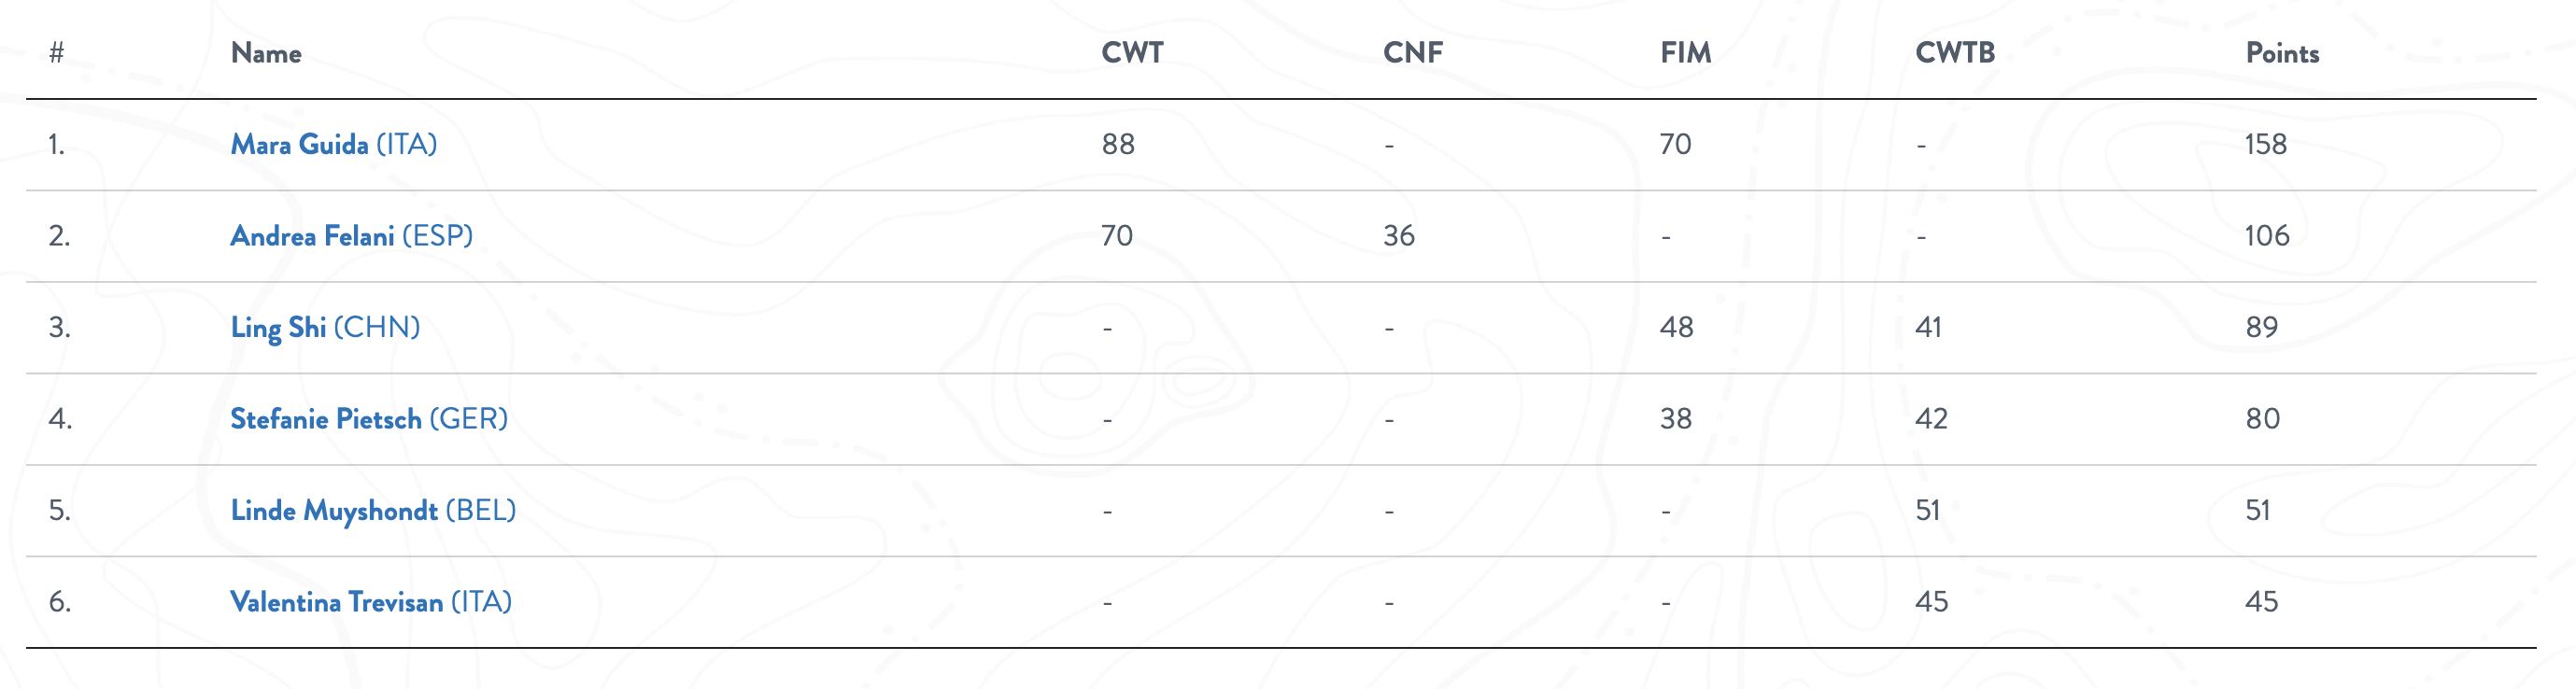Click the FIM column header
This screenshot has height=689, width=2576.
point(1686,53)
